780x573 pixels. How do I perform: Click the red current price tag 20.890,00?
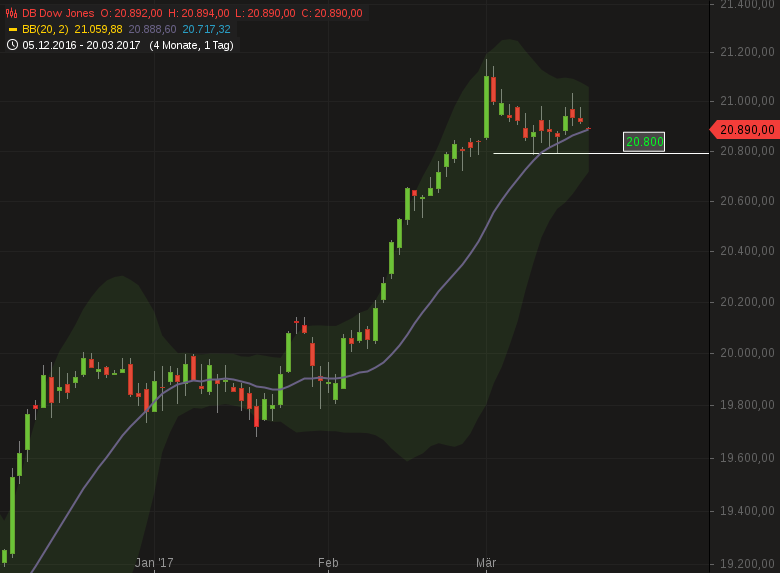click(745, 130)
